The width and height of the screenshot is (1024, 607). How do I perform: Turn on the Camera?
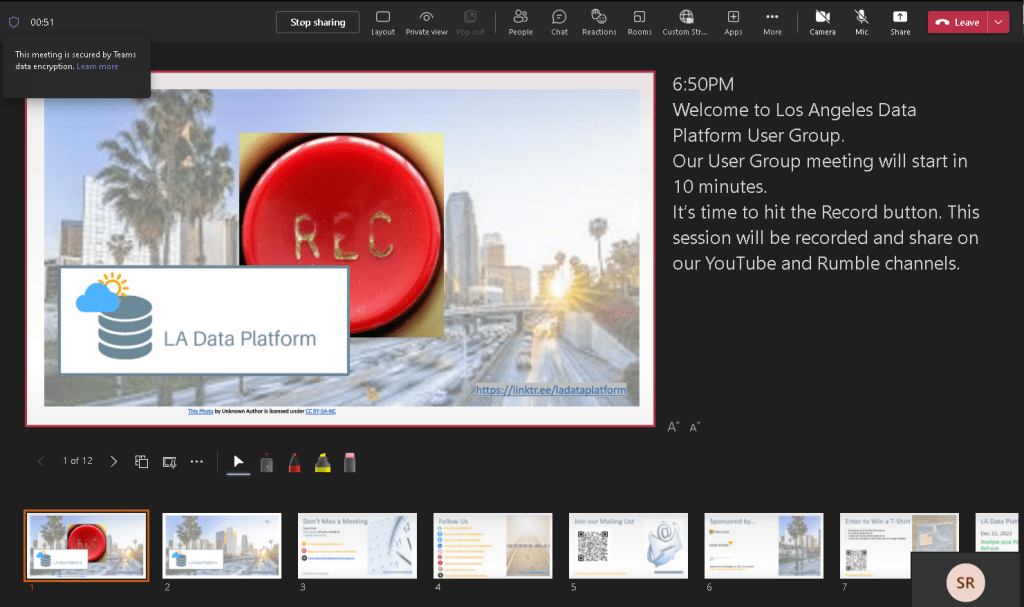(x=822, y=21)
